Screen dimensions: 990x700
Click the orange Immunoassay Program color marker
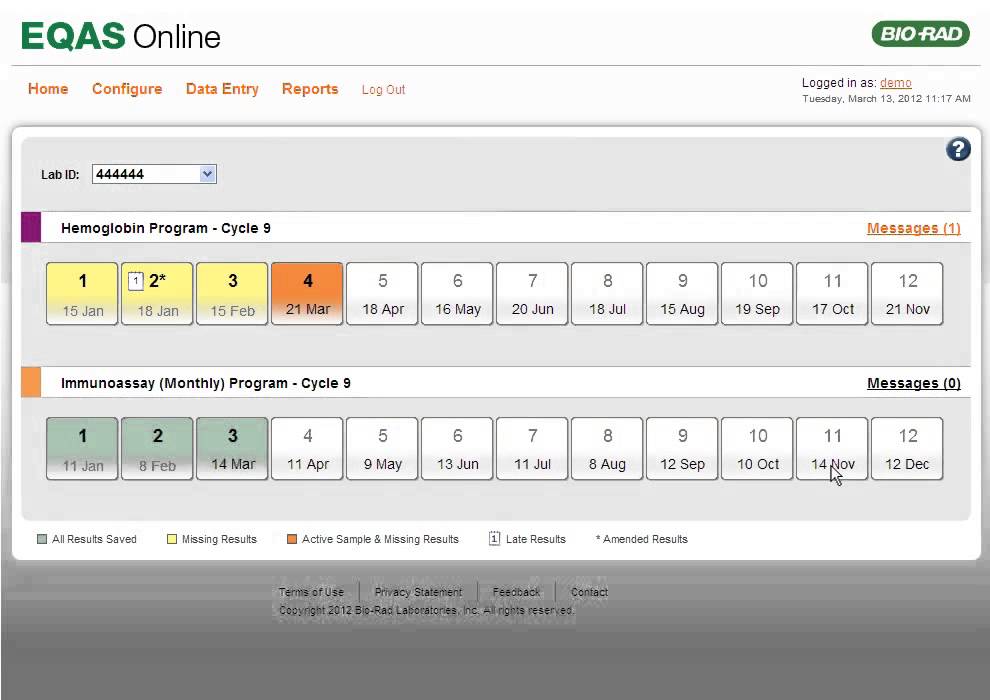click(x=31, y=383)
